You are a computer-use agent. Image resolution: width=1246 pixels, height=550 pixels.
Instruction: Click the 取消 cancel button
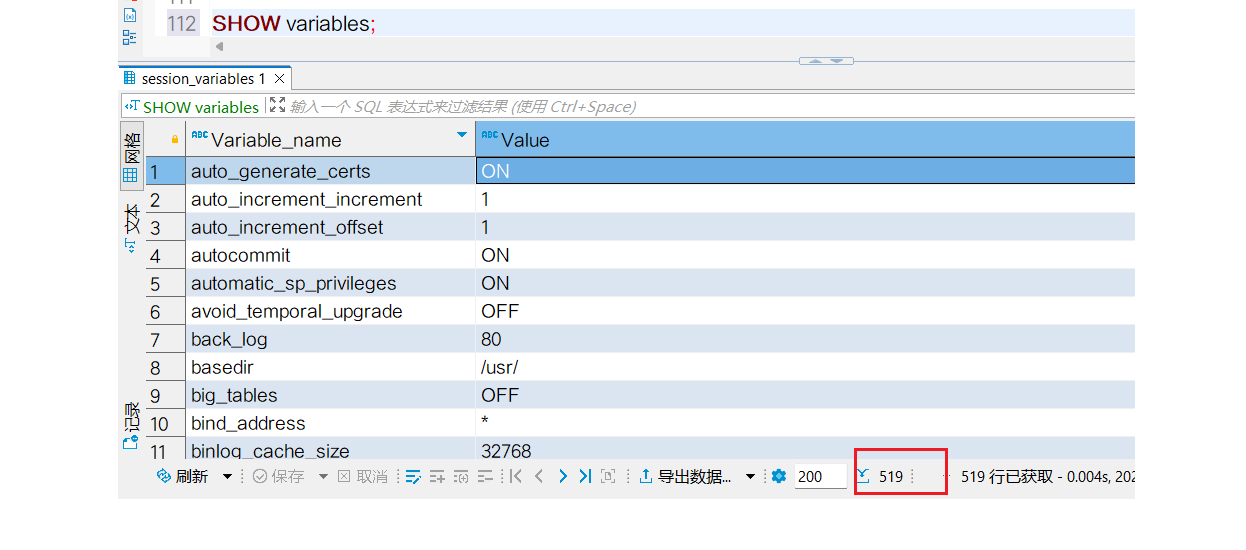tap(362, 477)
